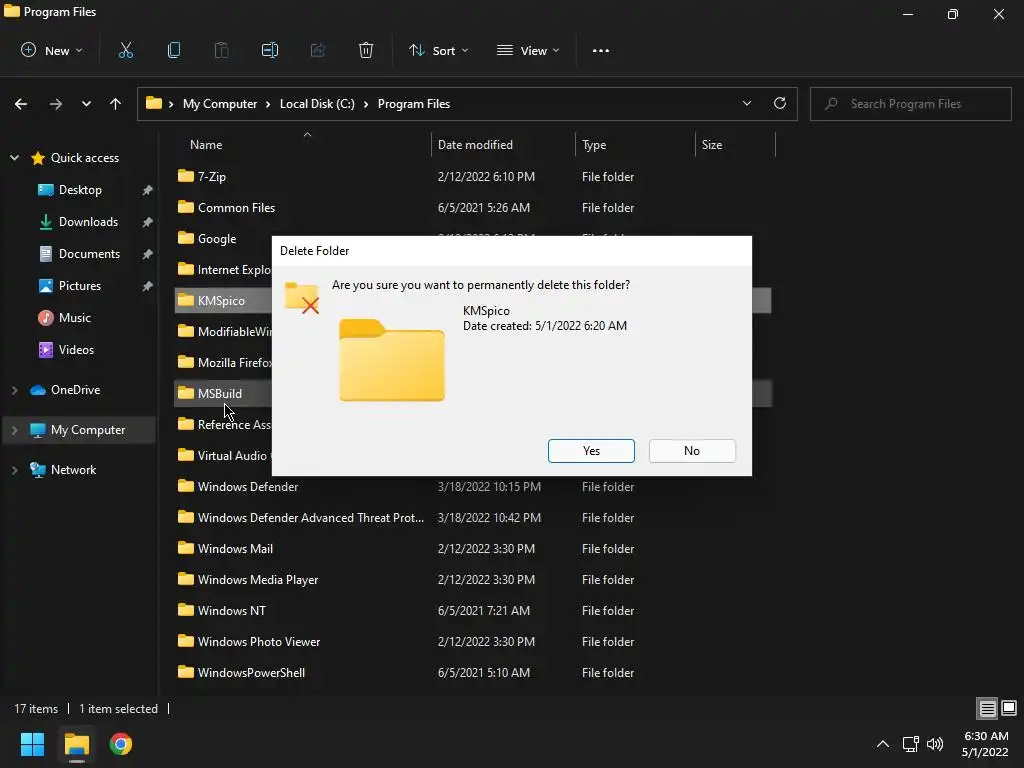Image resolution: width=1024 pixels, height=768 pixels.
Task: Click the Copy icon in toolbar
Action: (x=174, y=50)
